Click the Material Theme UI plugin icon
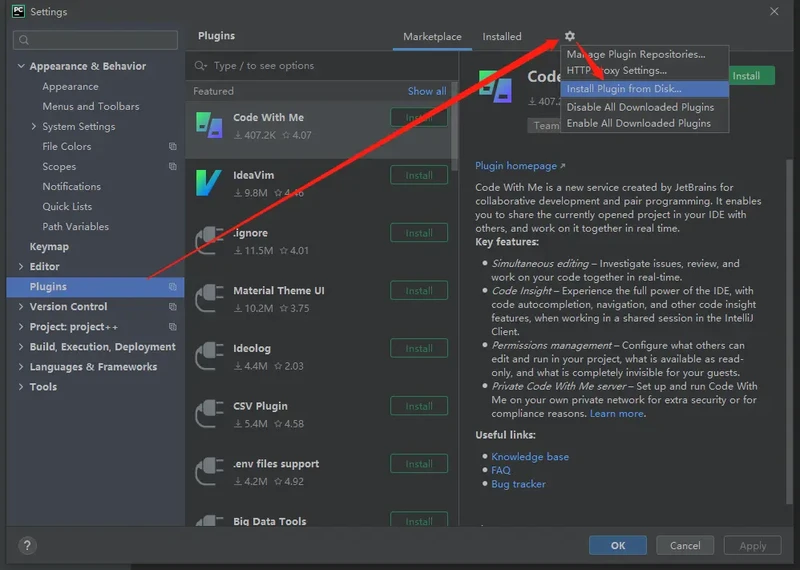800x570 pixels. [209, 299]
